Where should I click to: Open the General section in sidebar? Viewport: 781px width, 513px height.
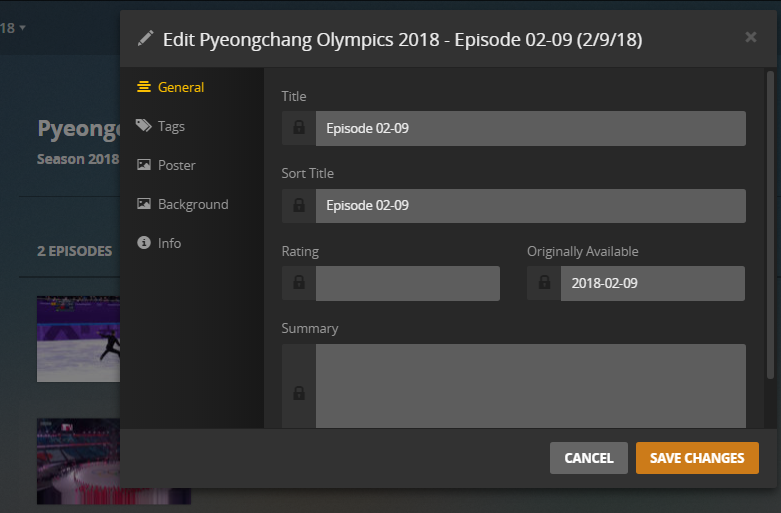click(x=170, y=87)
